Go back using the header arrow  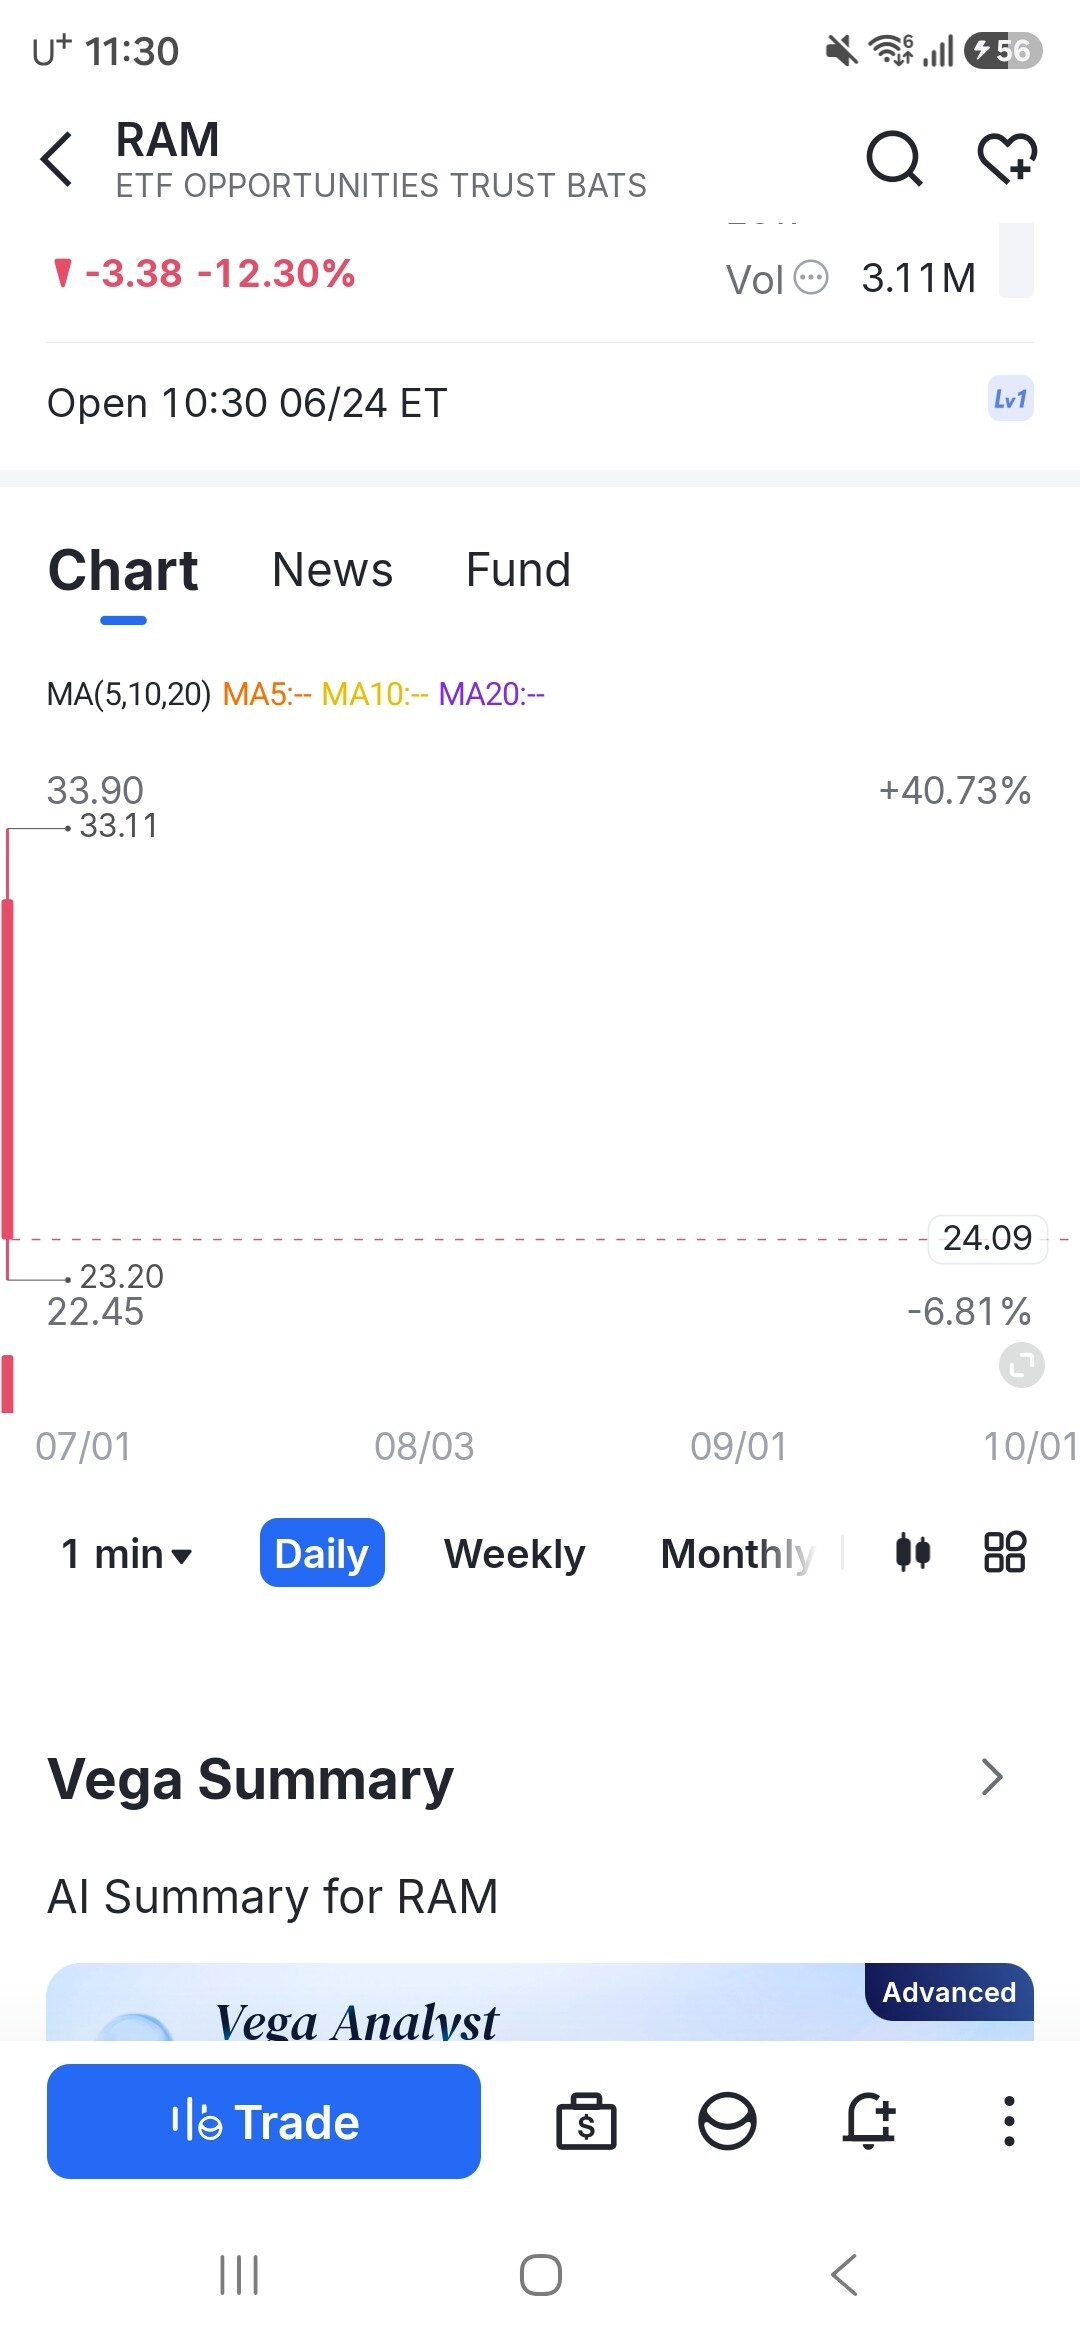(x=57, y=159)
